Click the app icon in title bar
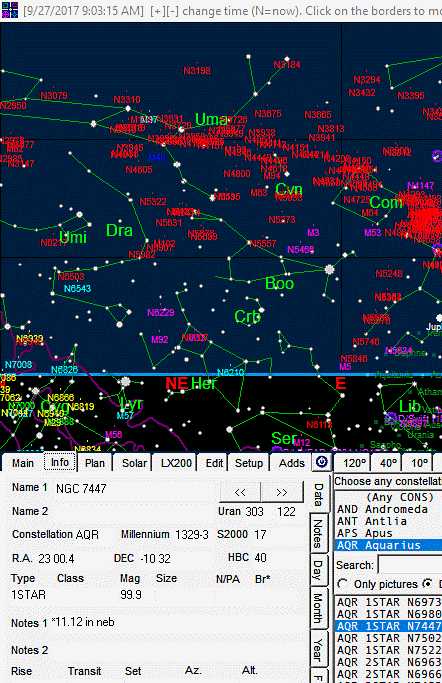 pos(10,10)
